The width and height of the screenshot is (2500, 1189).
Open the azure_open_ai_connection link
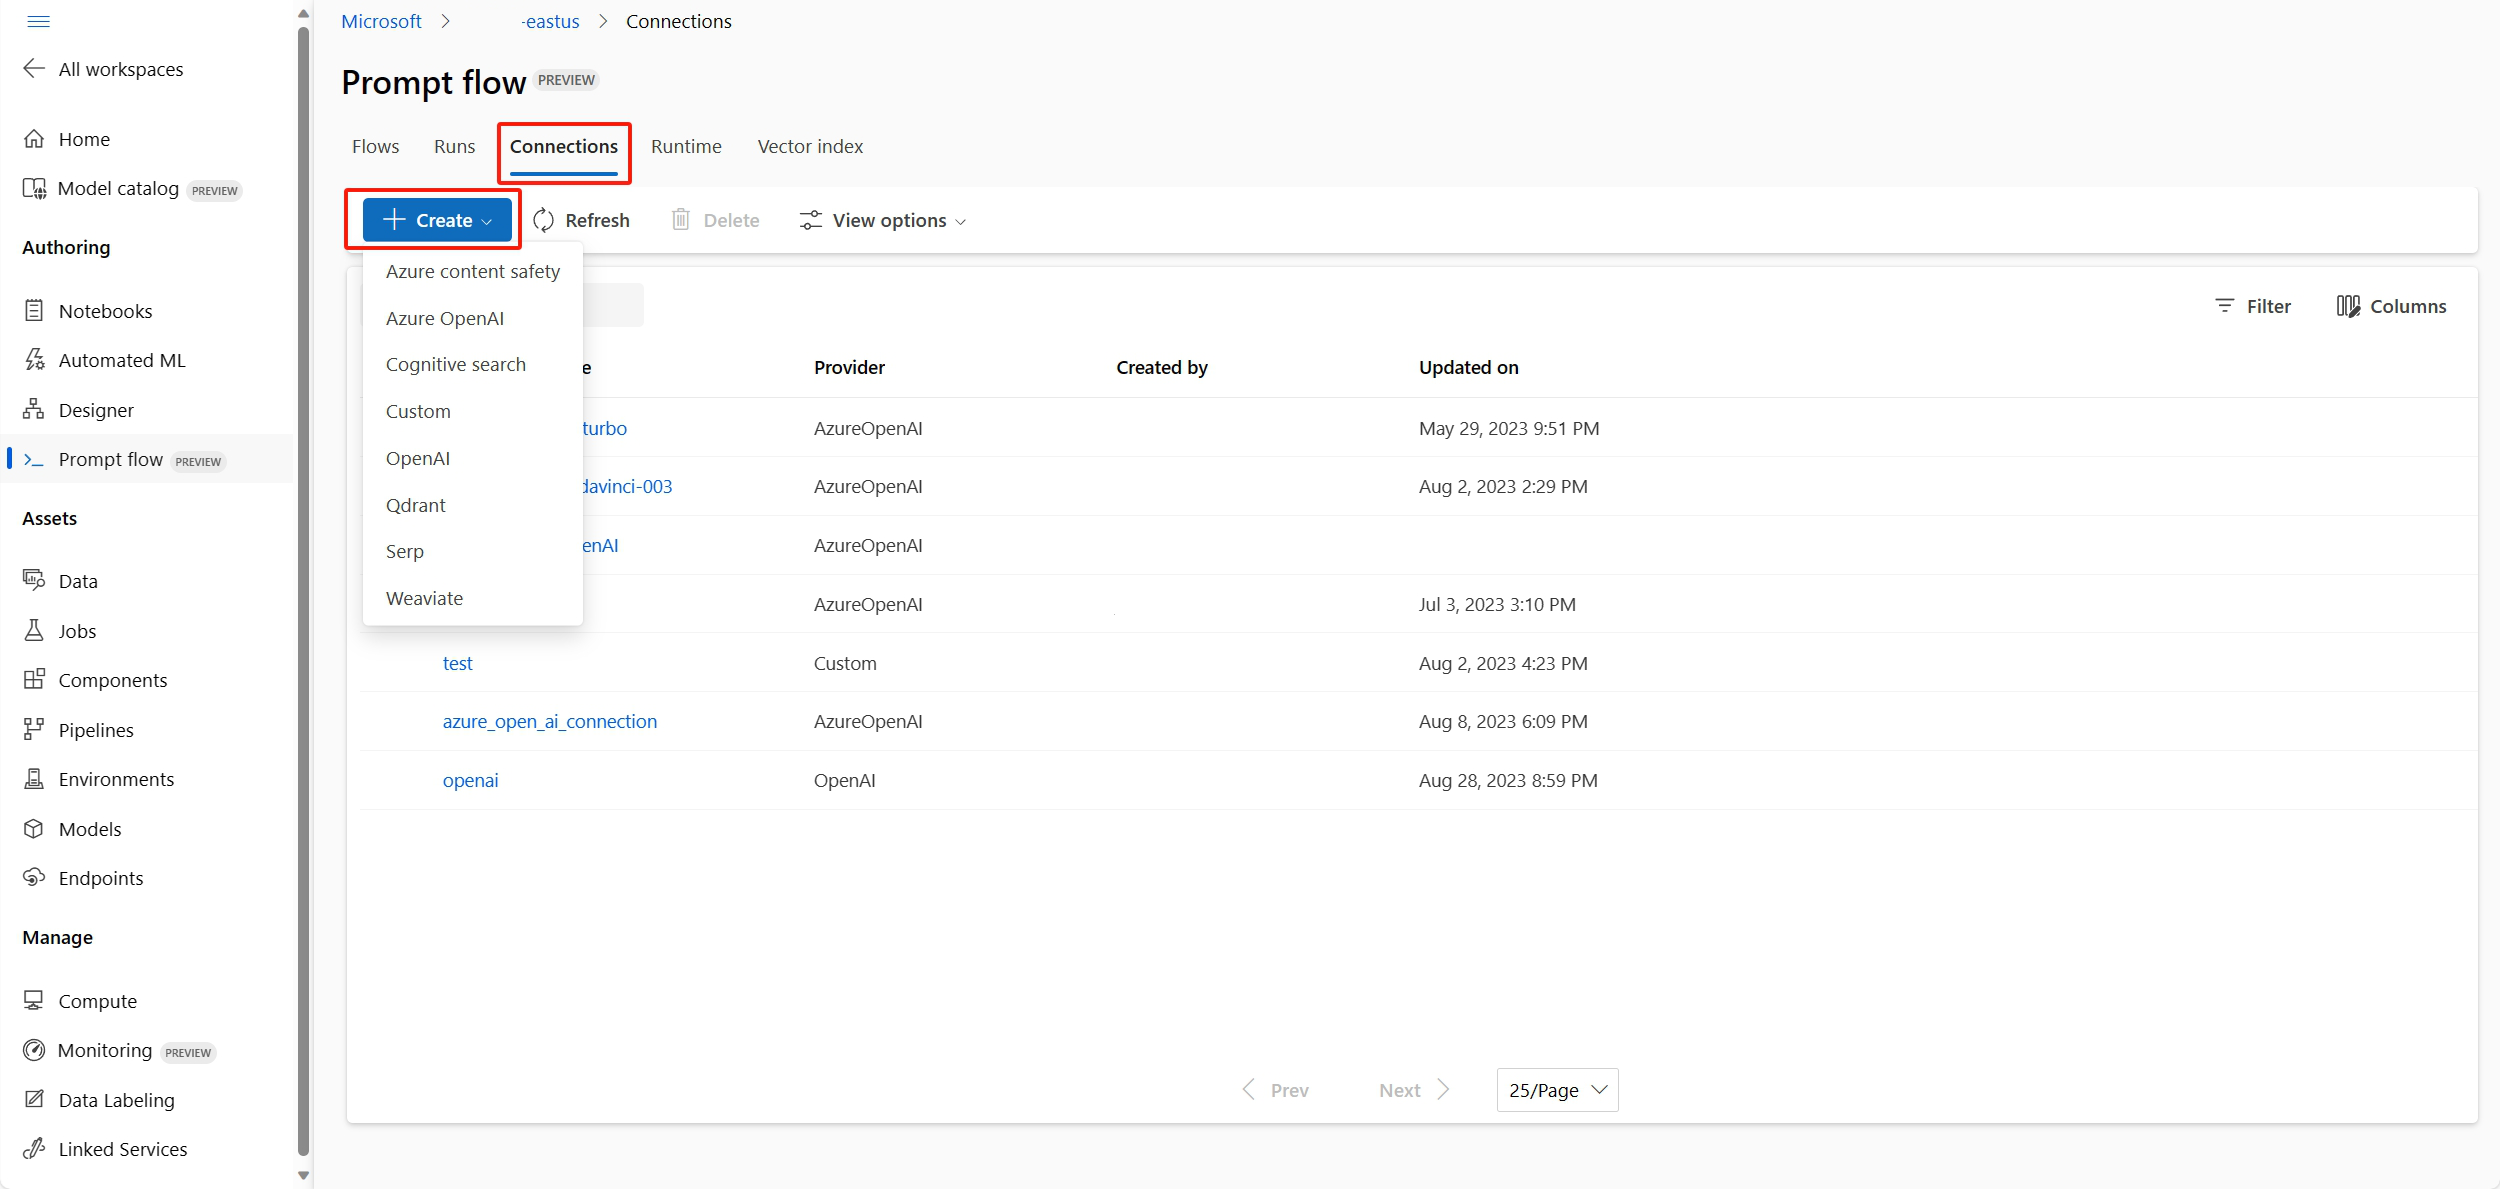click(549, 721)
